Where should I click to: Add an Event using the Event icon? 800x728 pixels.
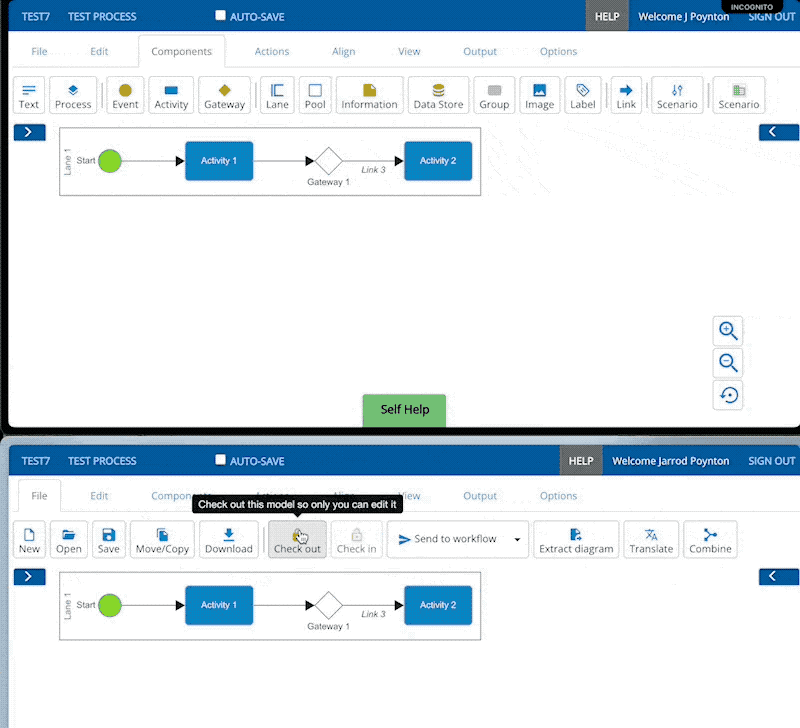(x=125, y=95)
